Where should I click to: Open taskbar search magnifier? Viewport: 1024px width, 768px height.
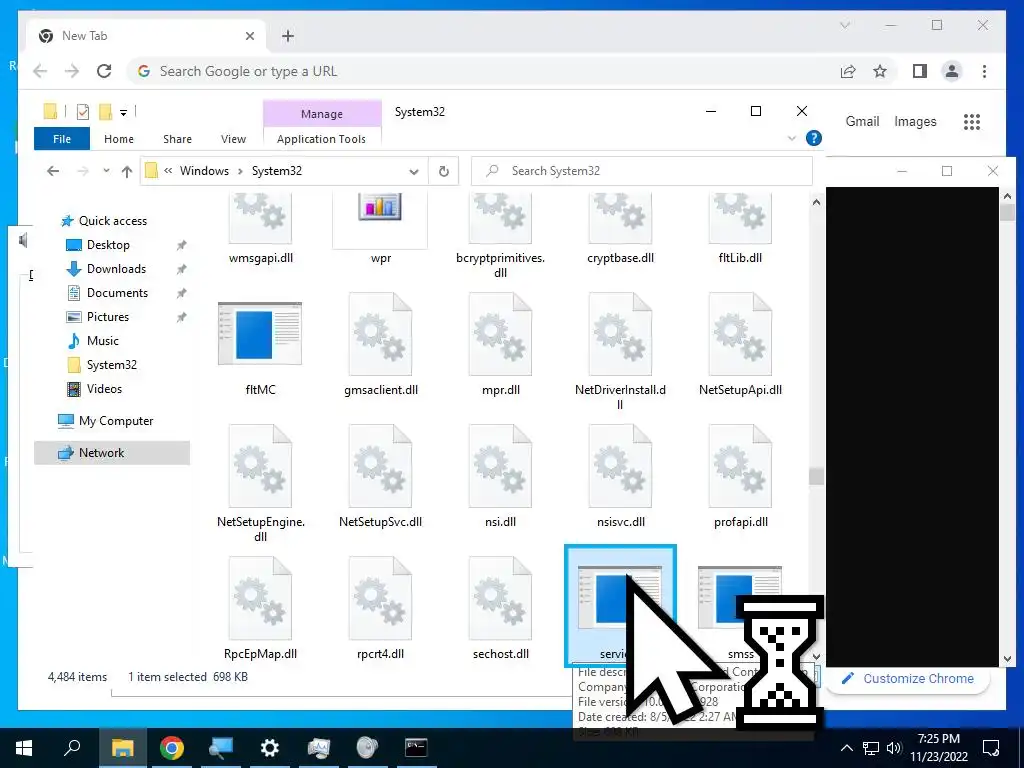[72, 747]
